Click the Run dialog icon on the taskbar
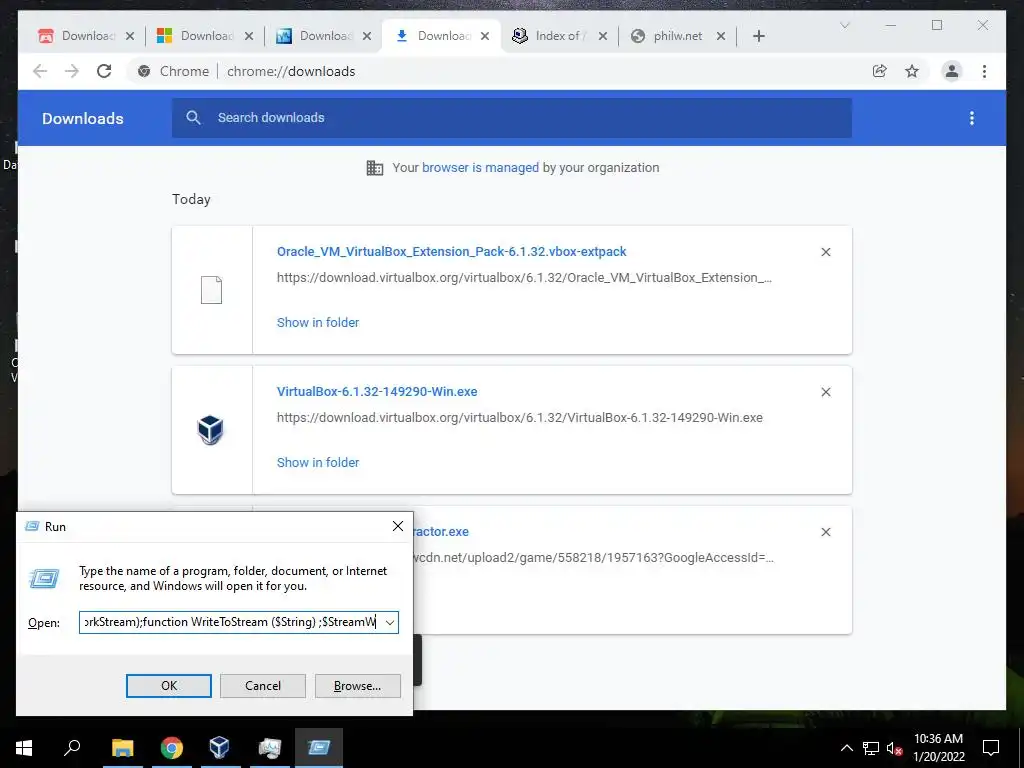1024x768 pixels. 319,748
